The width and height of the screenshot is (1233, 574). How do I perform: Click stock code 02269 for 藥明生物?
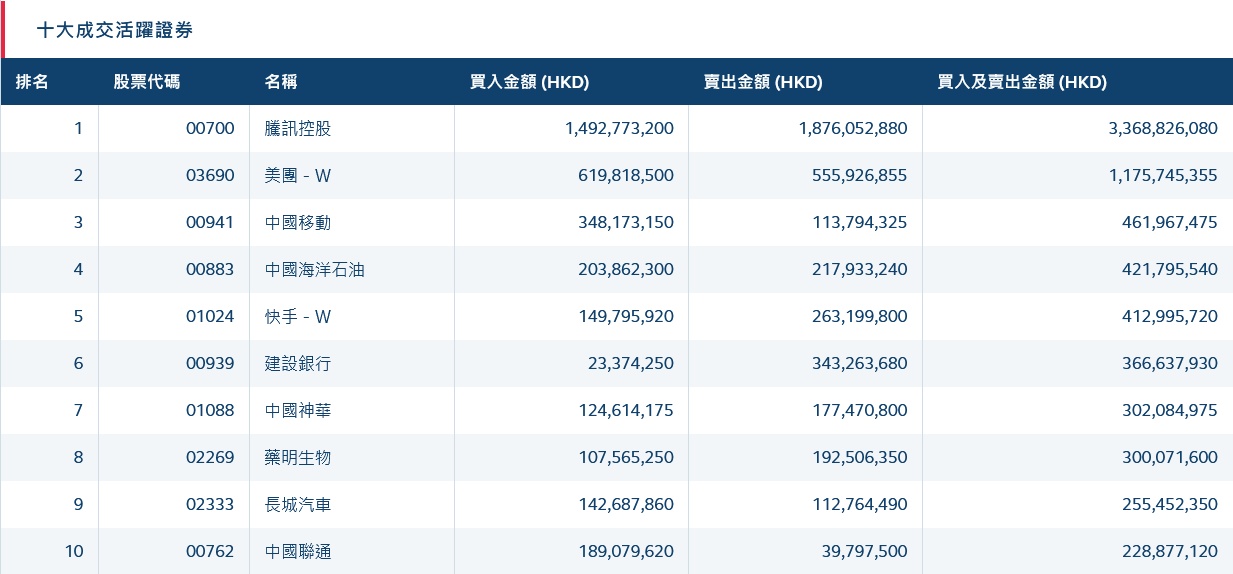(210, 457)
